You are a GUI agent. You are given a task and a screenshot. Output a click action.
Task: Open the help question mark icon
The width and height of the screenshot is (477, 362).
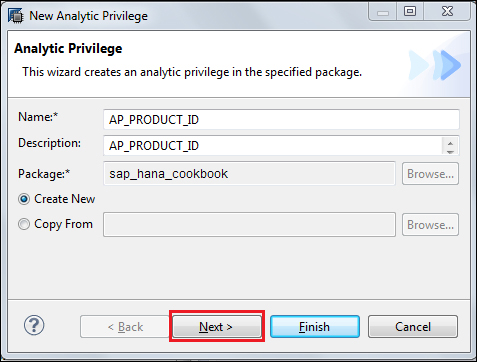pyautogui.click(x=34, y=325)
